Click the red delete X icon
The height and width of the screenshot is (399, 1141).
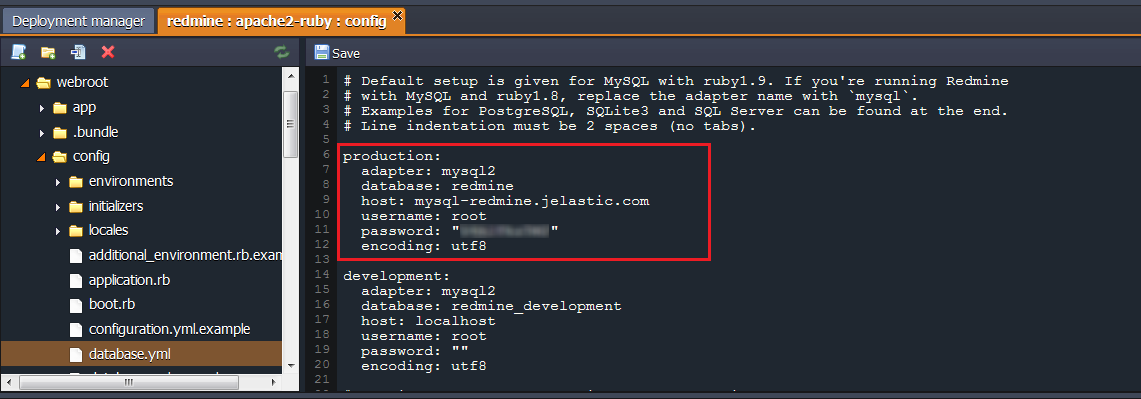click(108, 52)
